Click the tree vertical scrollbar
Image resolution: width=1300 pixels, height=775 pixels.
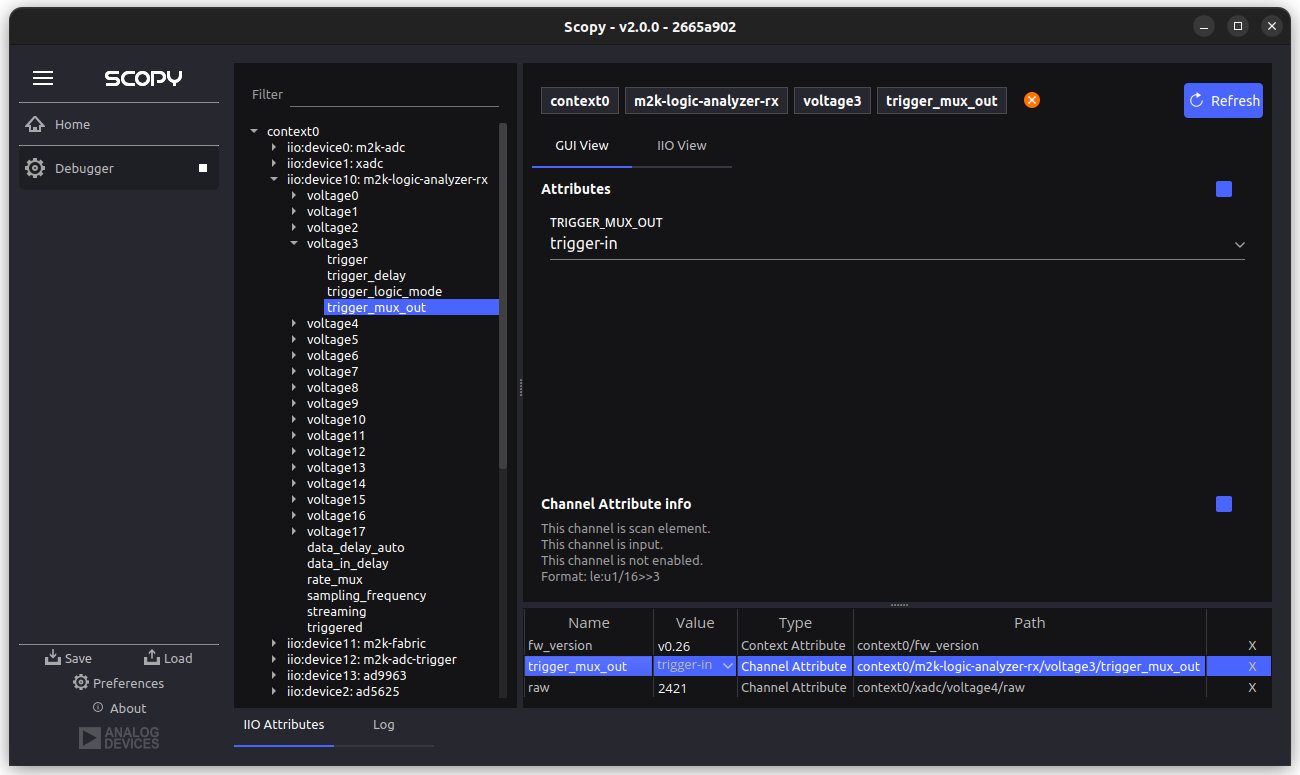[x=503, y=296]
